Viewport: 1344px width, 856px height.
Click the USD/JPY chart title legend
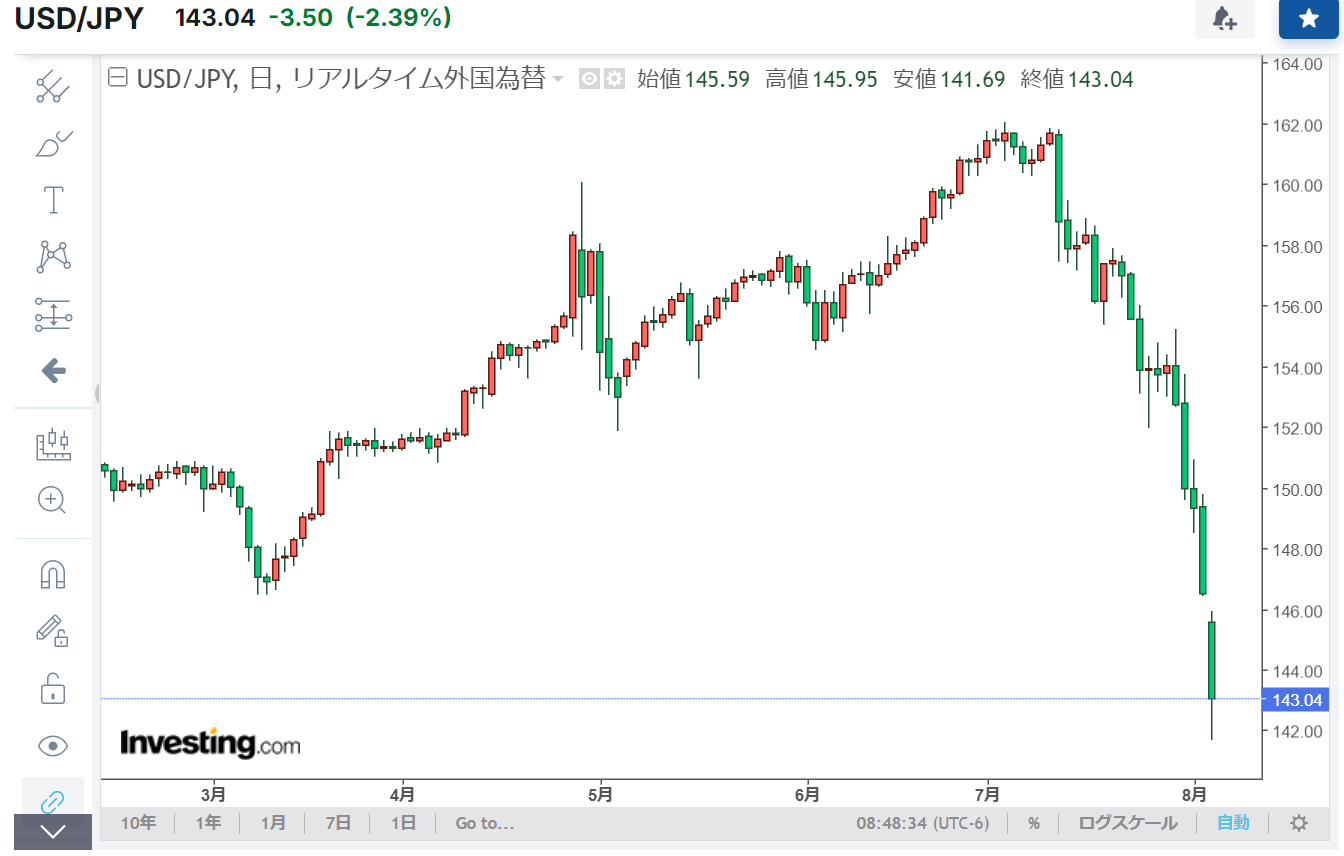(x=341, y=79)
